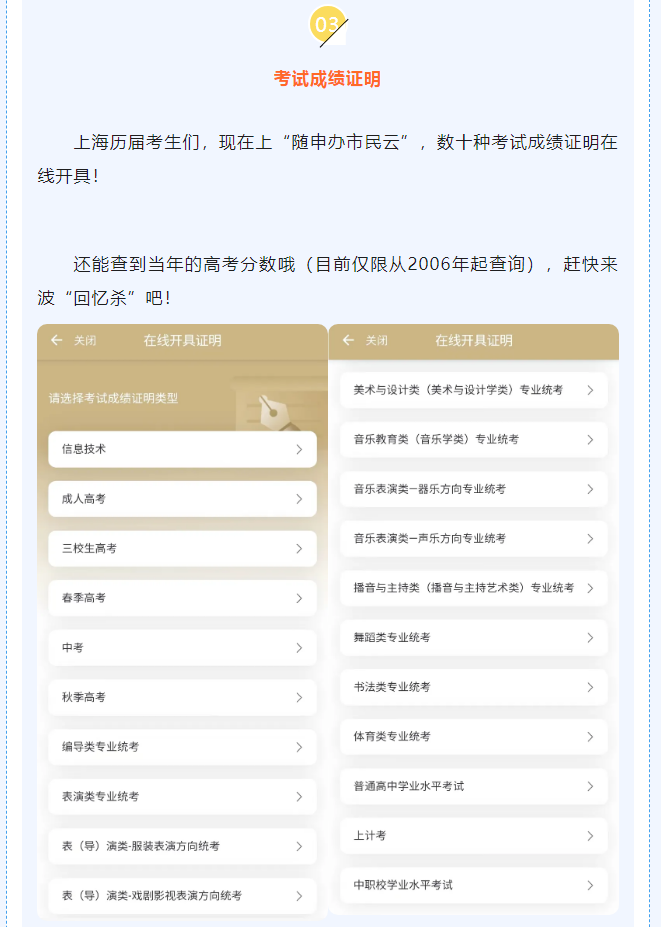Image resolution: width=661 pixels, height=927 pixels.
Task: Click the arrow icon beside 书法类专业统考
Action: pyautogui.click(x=590, y=687)
